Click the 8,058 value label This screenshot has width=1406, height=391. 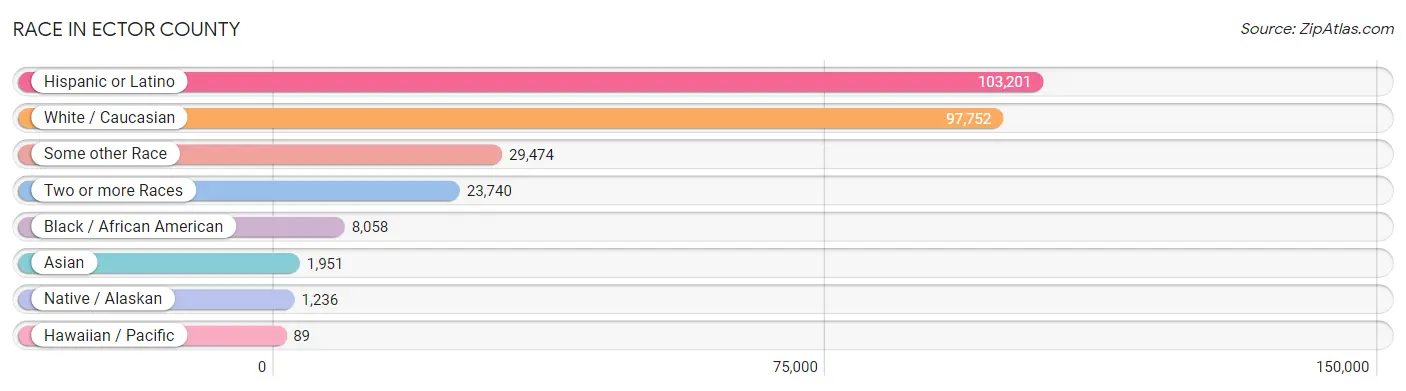[x=370, y=227]
